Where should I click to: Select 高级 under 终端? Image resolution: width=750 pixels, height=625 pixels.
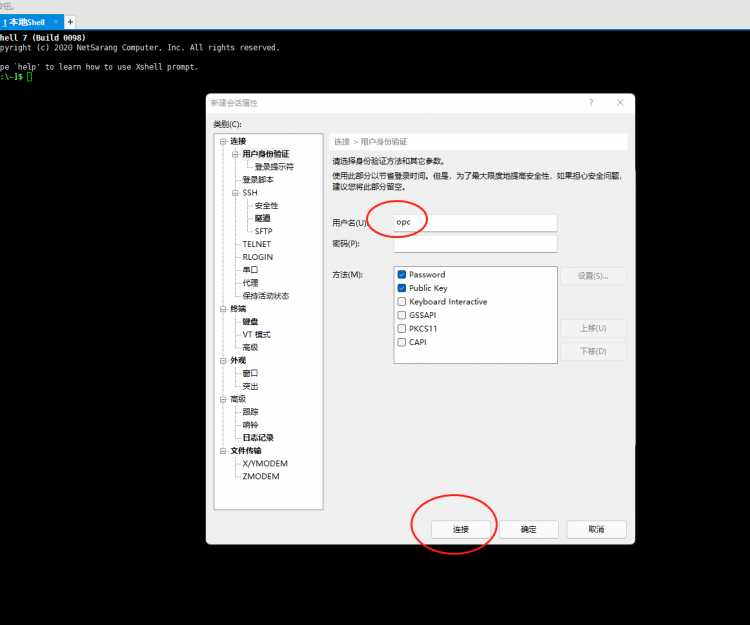250,348
